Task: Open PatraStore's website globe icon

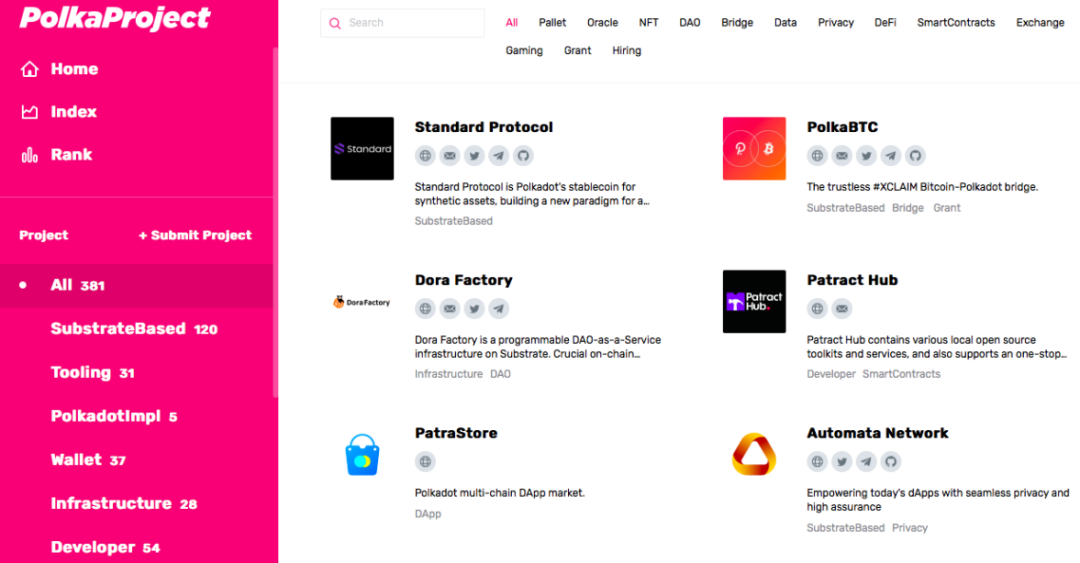Action: point(426,462)
